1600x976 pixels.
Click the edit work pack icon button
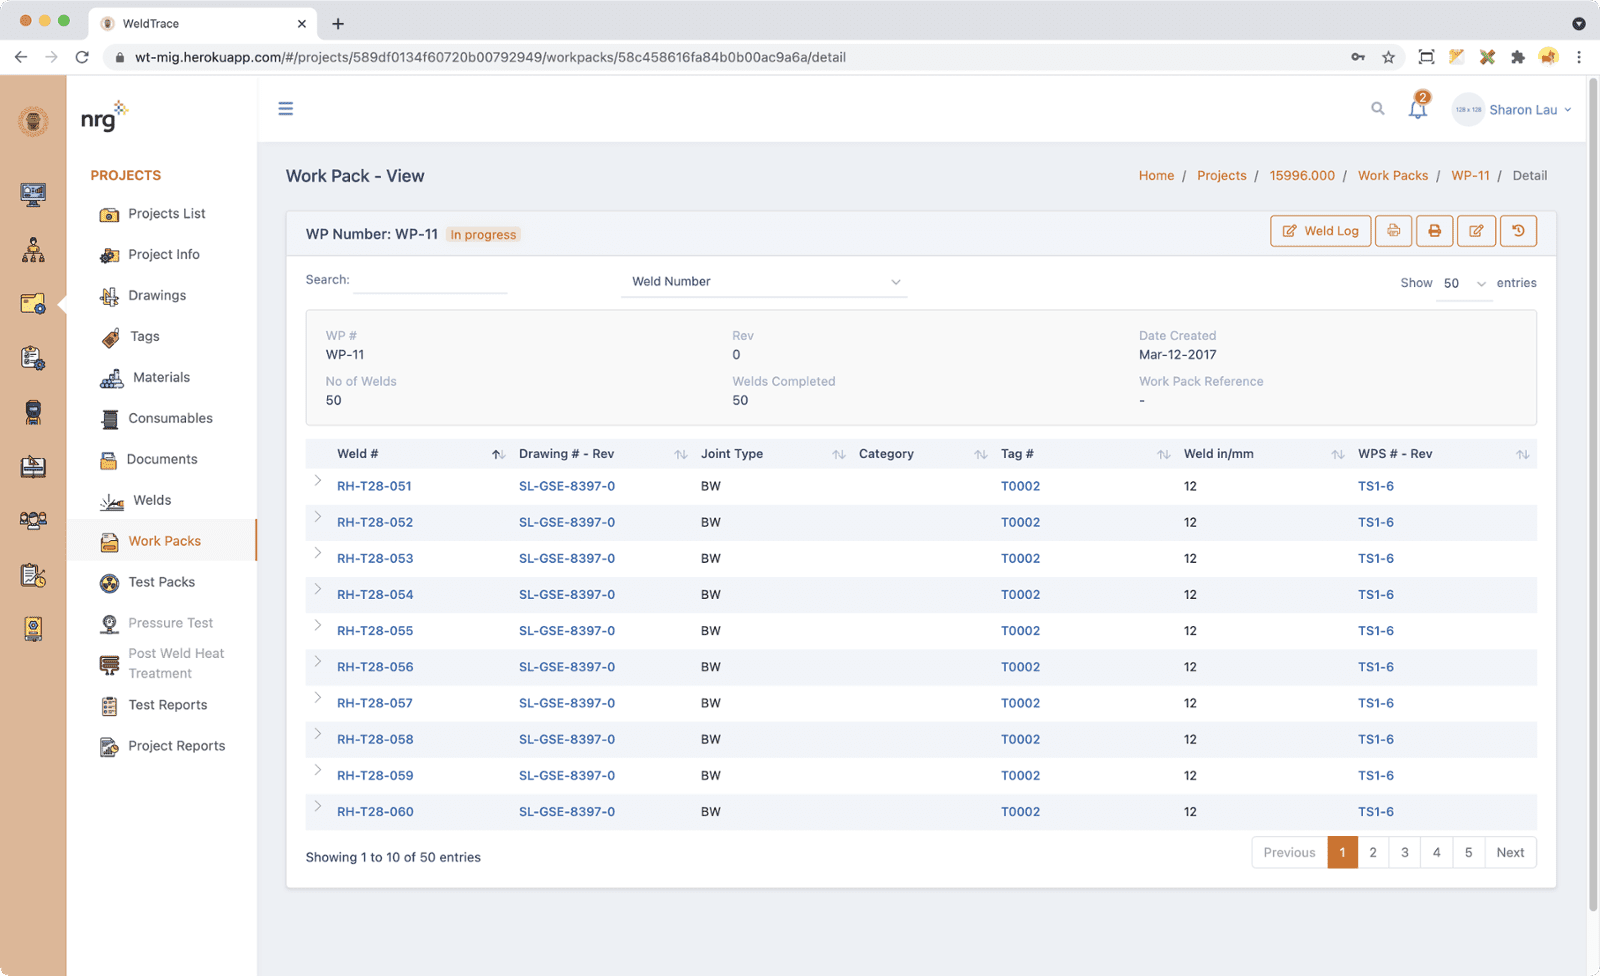tap(1476, 231)
